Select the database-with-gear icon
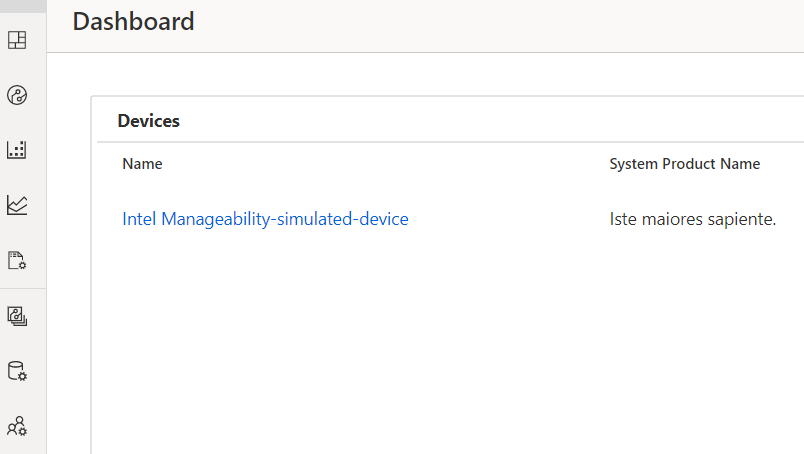The width and height of the screenshot is (804, 454). (x=17, y=372)
